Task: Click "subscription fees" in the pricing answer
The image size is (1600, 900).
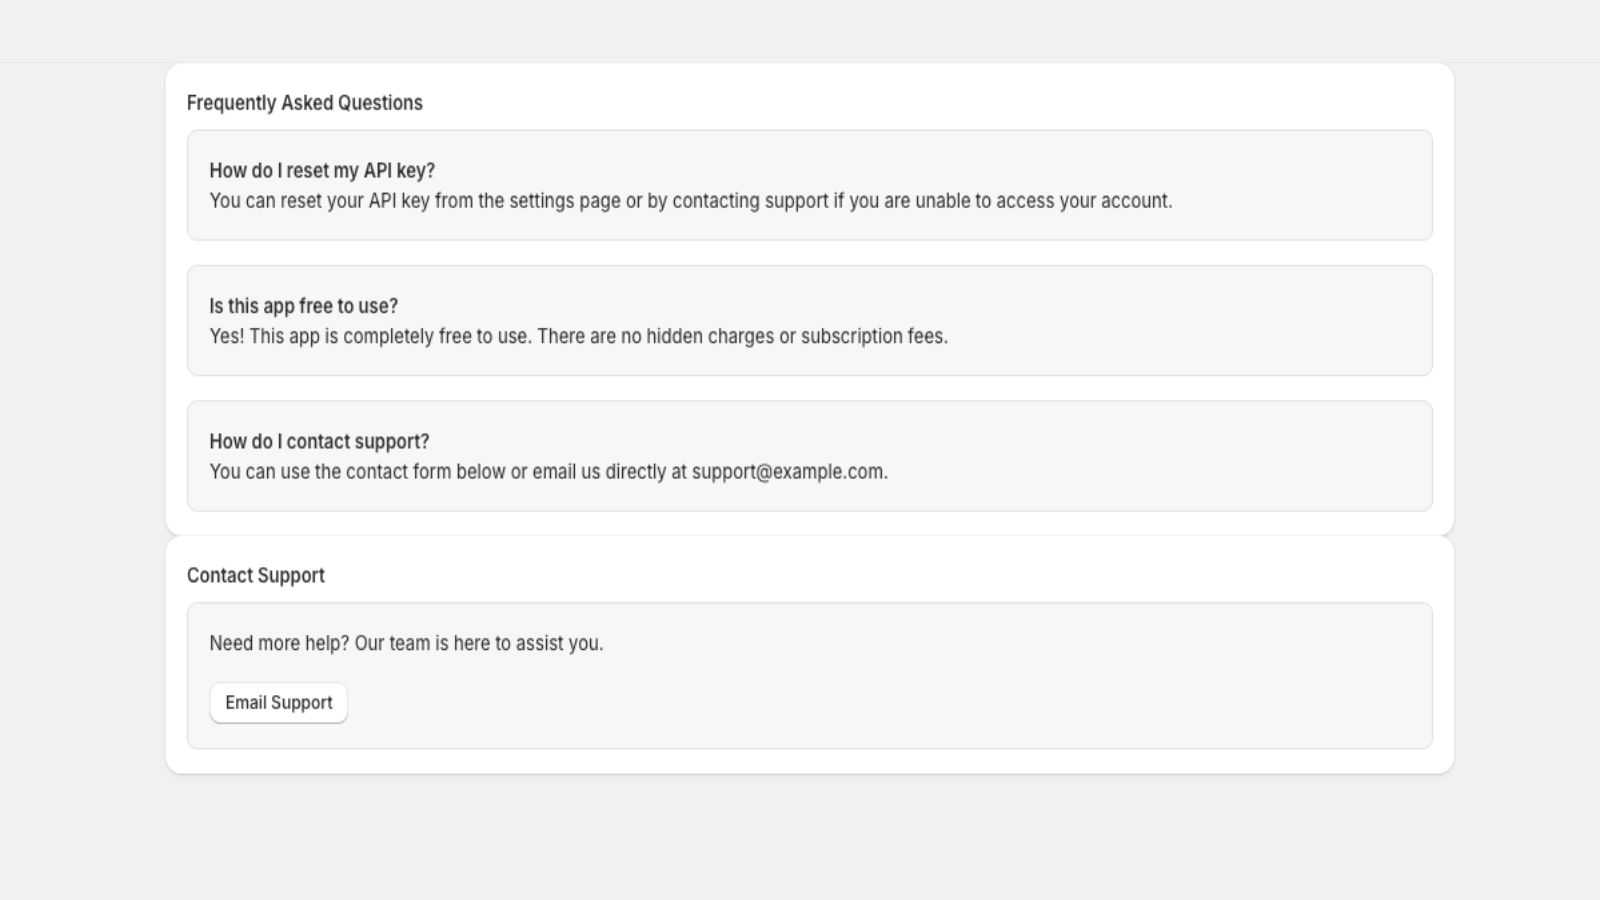Action: (x=872, y=337)
